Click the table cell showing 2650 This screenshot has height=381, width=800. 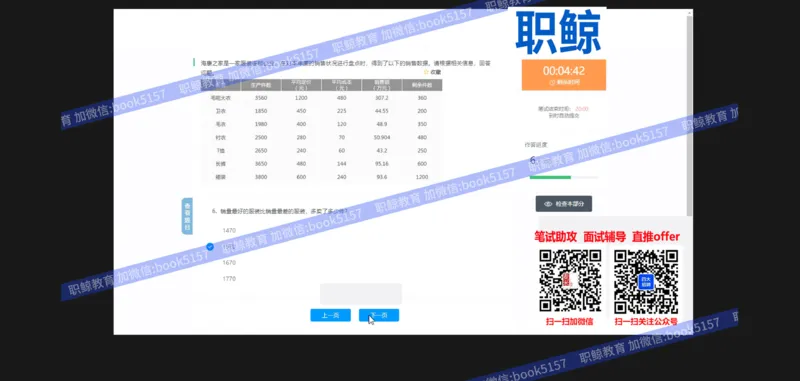tap(261, 151)
